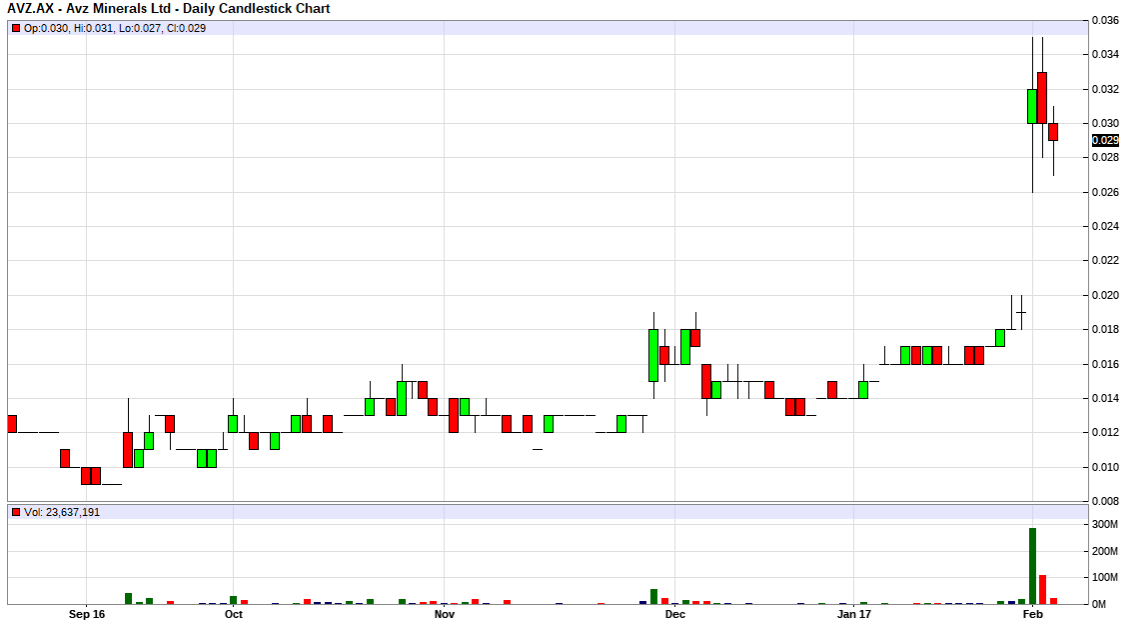1136x625 pixels.
Task: Click the highlighted 0.029 current price tag
Action: click(x=1105, y=140)
